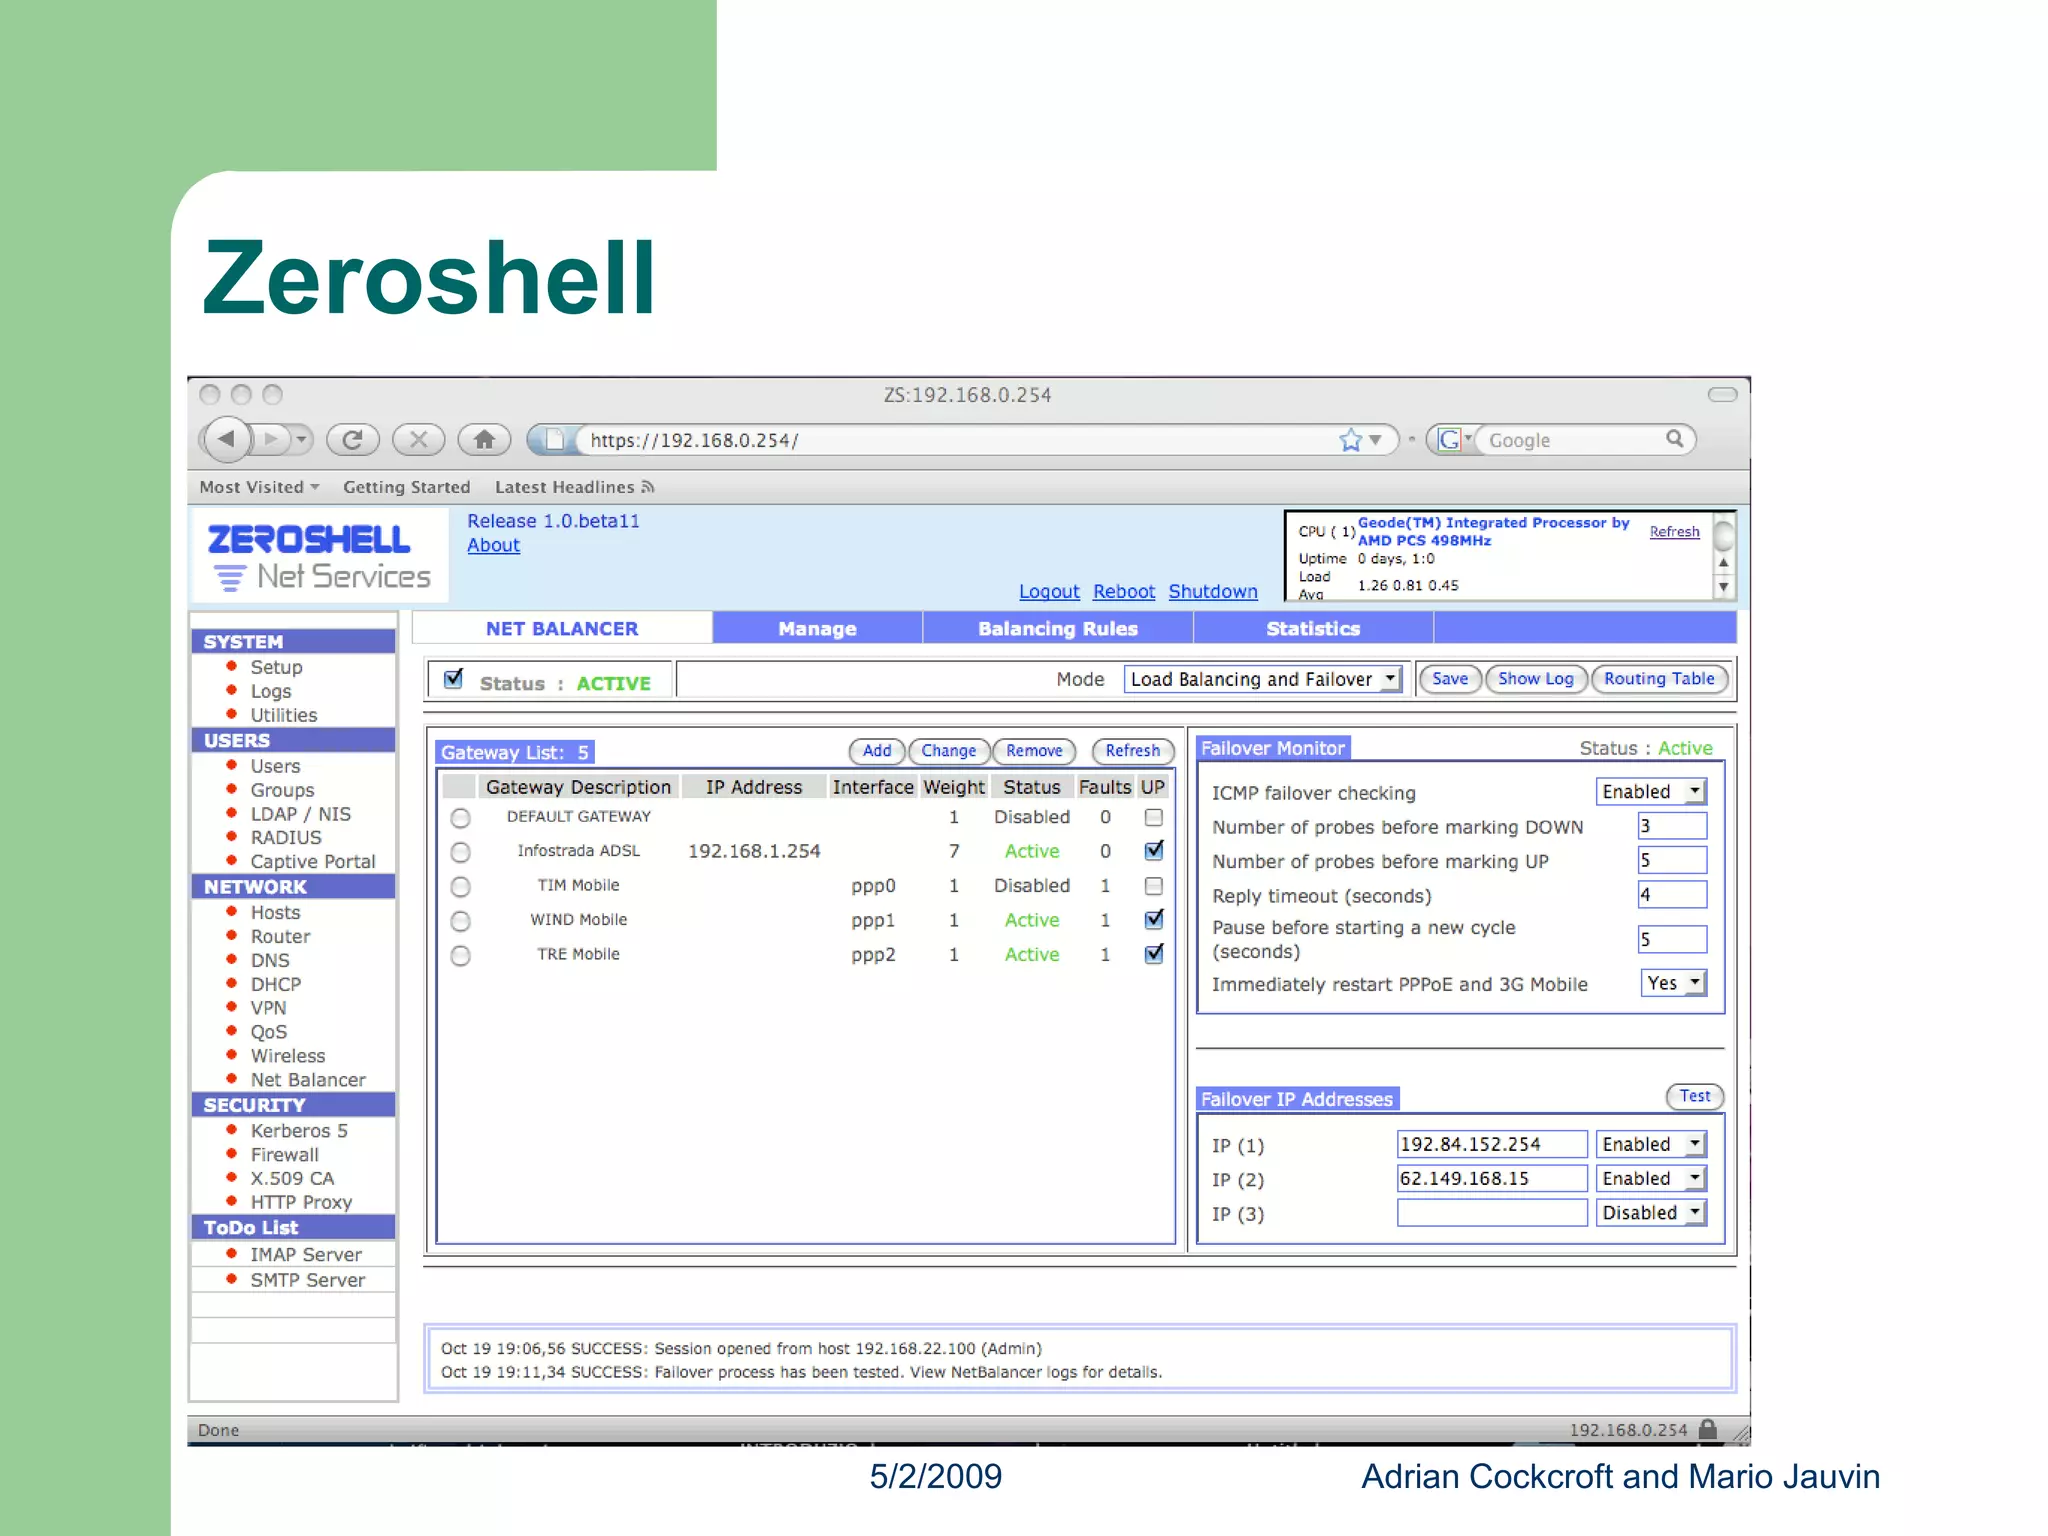The image size is (2048, 1536).
Task: Click the page icon in address bar
Action: coord(555,440)
